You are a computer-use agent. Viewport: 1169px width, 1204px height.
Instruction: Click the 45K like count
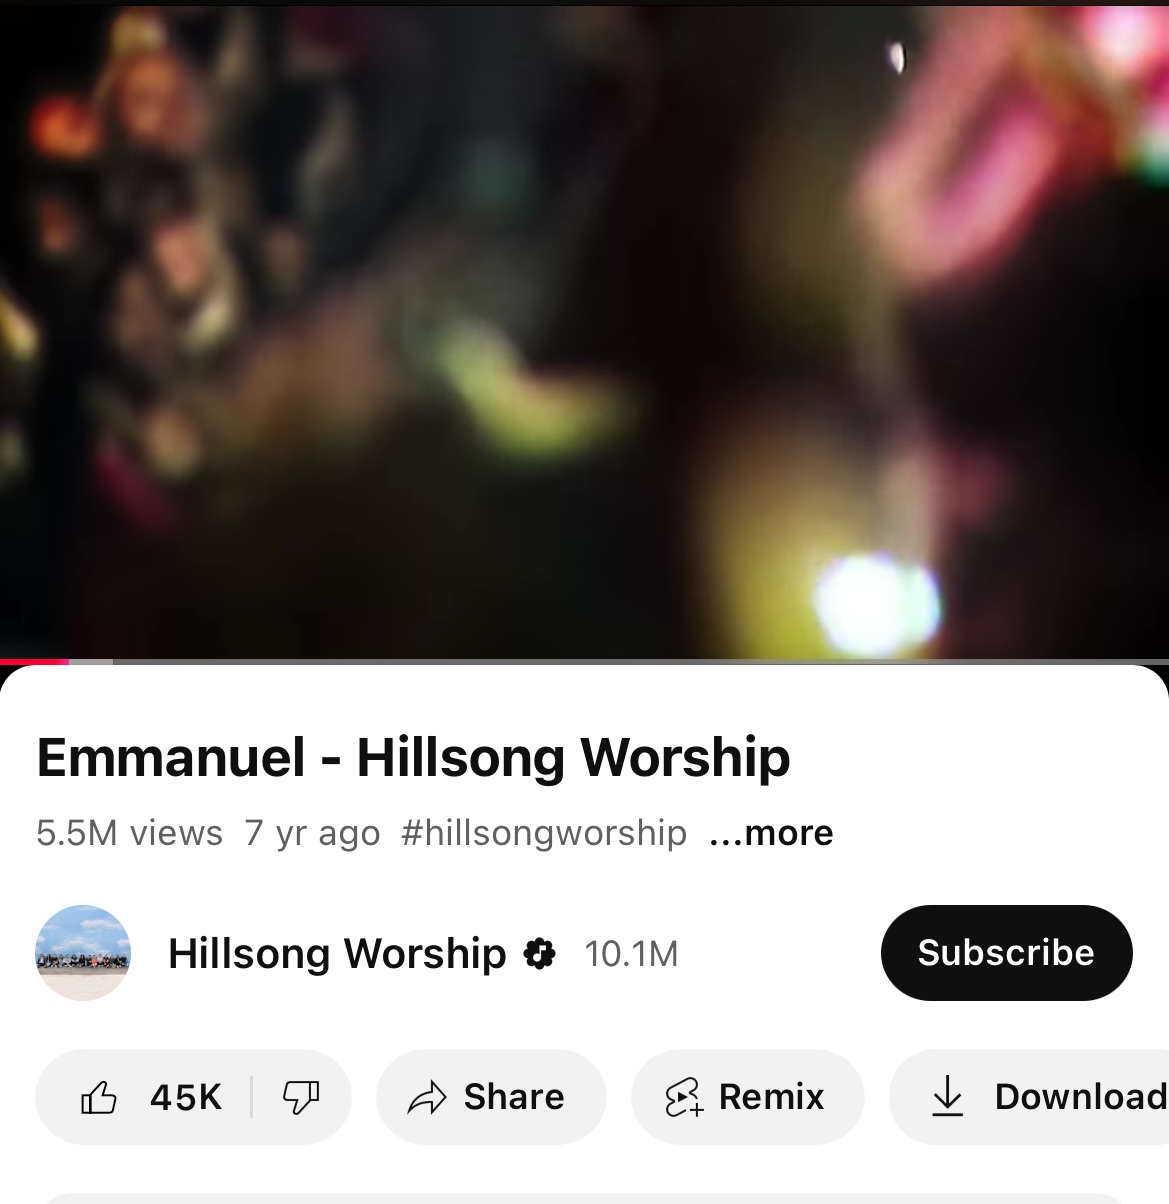coord(186,1097)
